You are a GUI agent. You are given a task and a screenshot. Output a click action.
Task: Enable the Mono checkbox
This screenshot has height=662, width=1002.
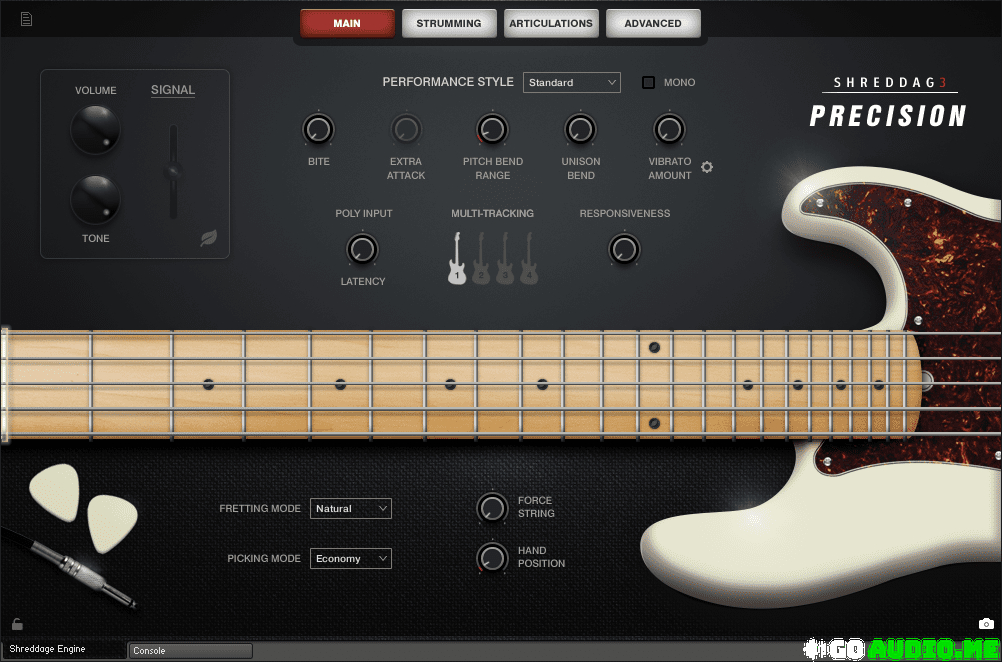coord(649,82)
